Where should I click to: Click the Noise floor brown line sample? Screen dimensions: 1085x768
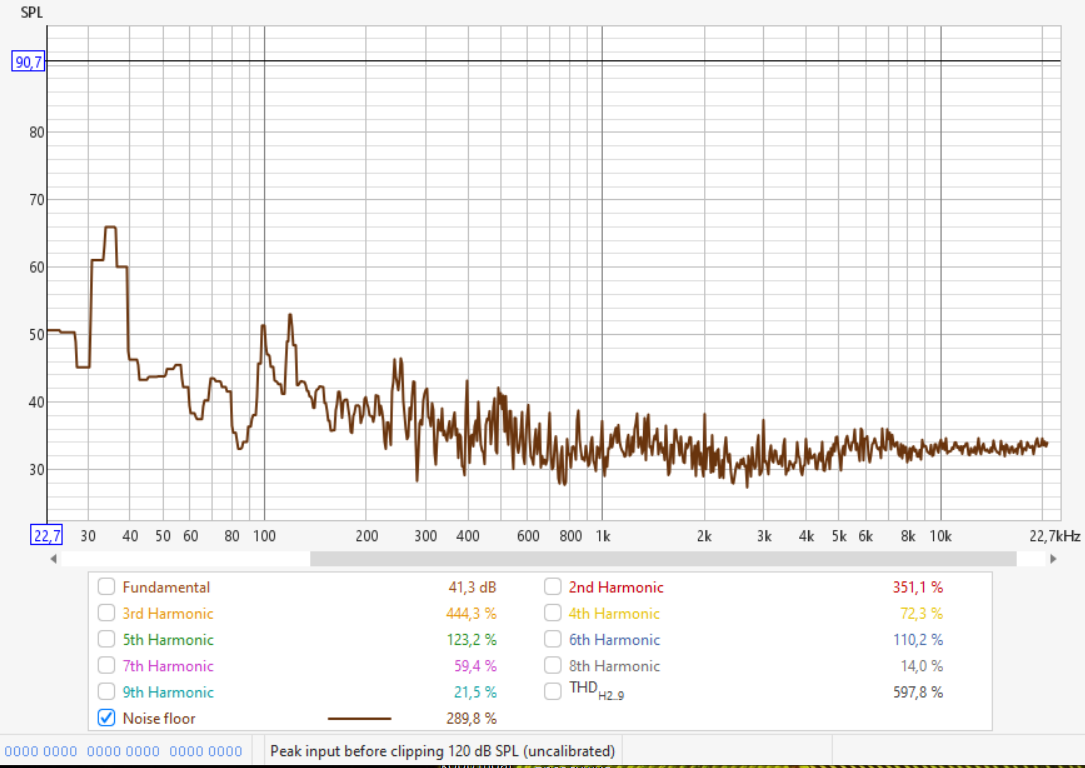[x=359, y=718]
